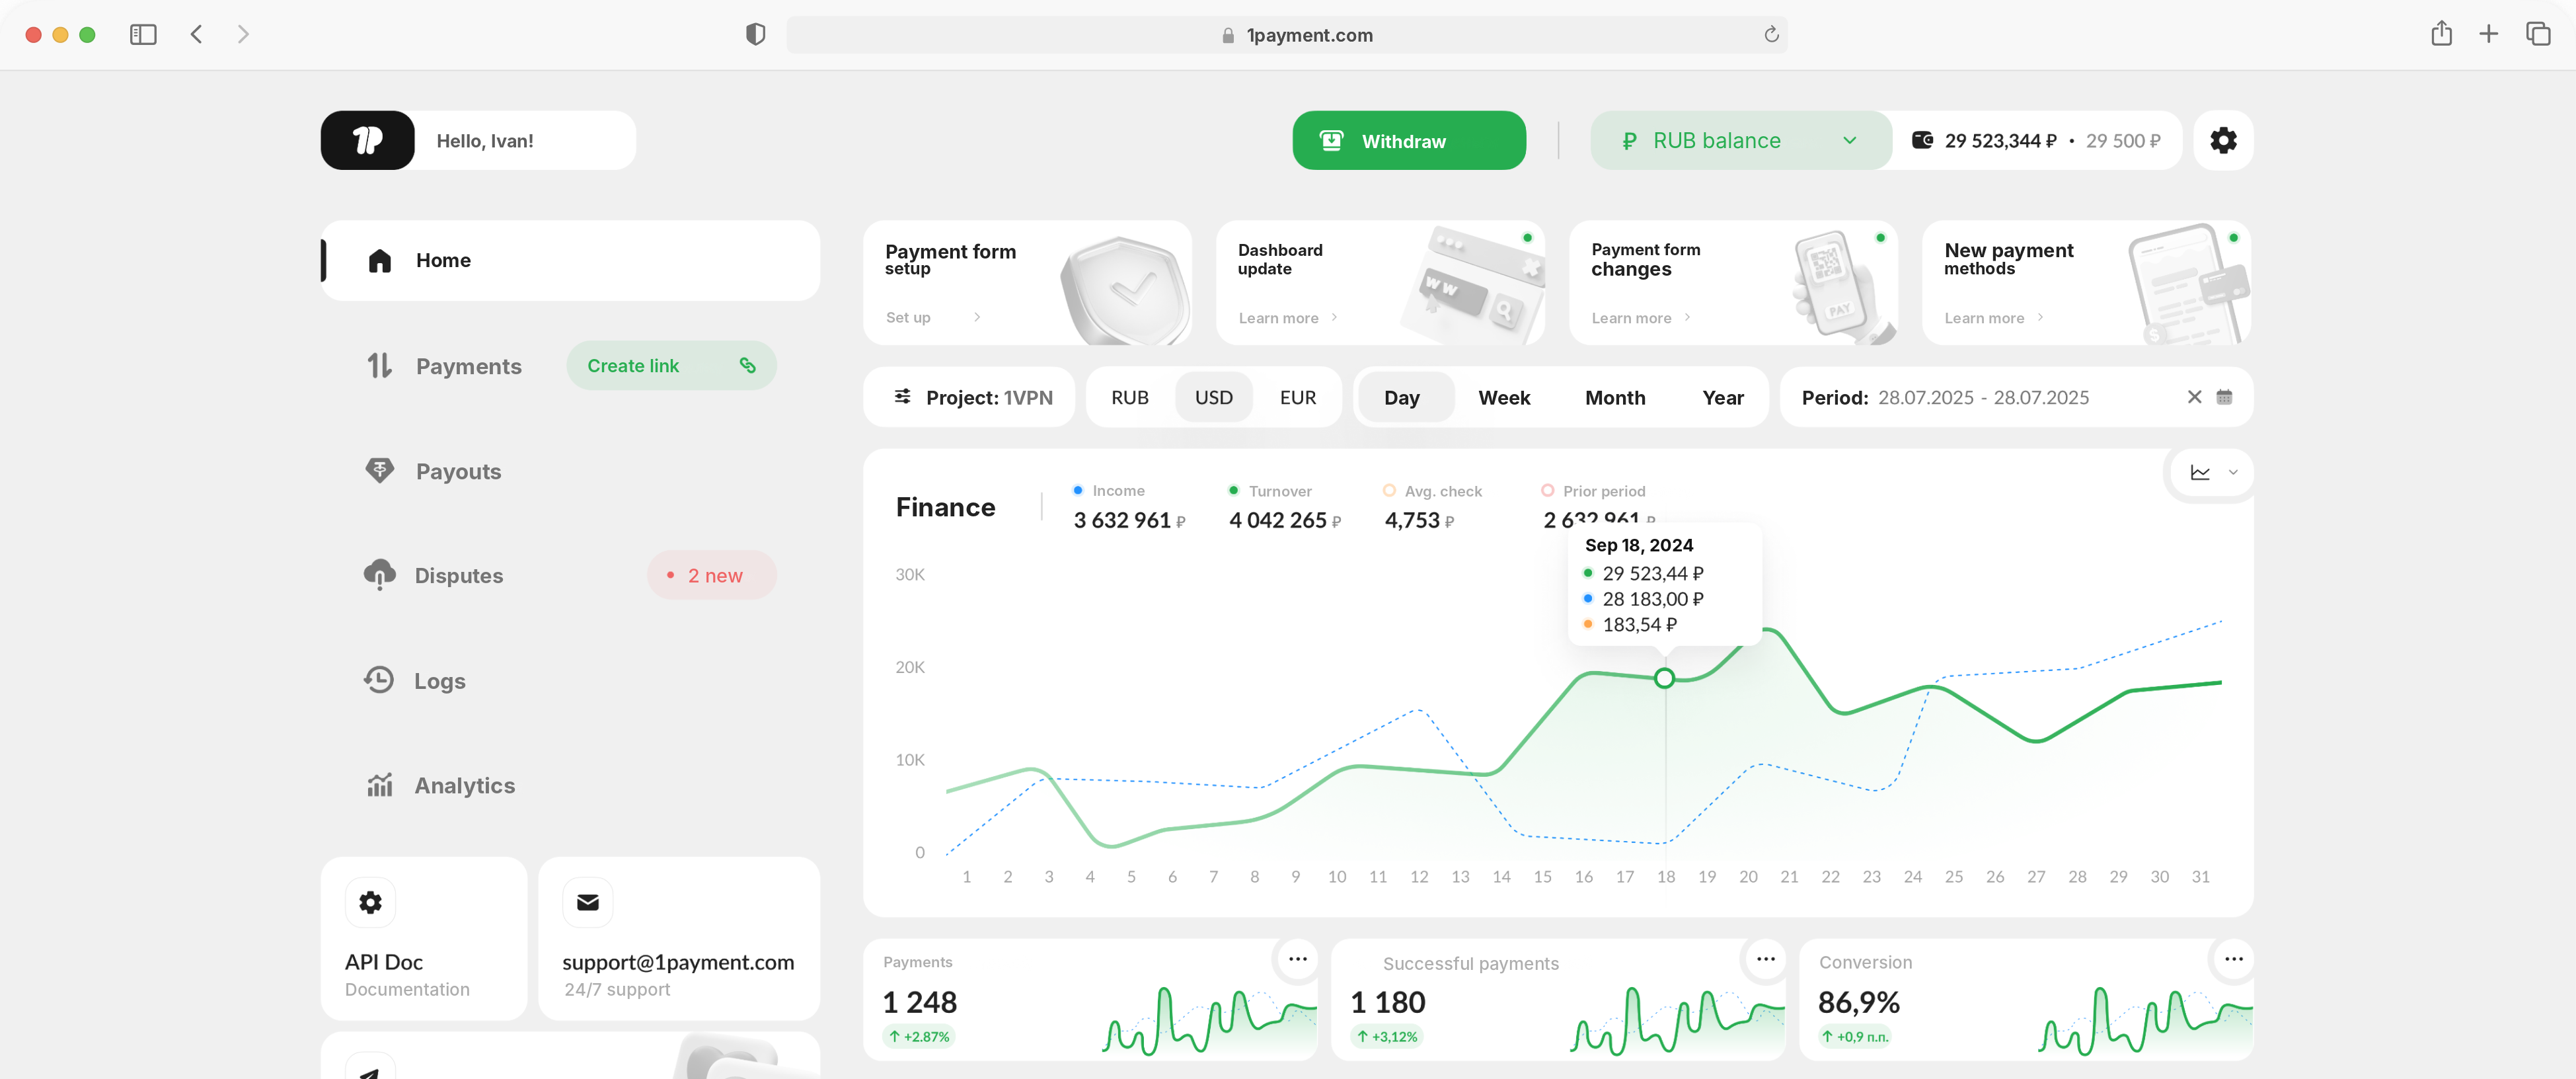Open the Conversion card options menu
Viewport: 2576px width, 1079px height.
pyautogui.click(x=2233, y=959)
